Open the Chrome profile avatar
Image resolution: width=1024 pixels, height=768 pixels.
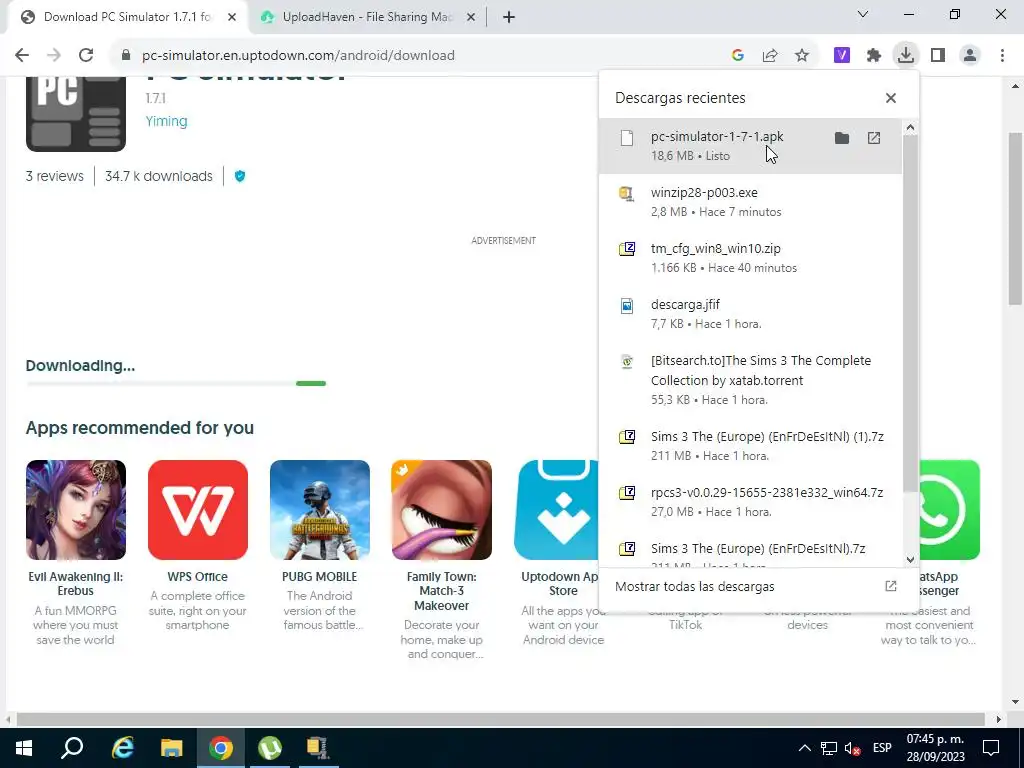click(970, 56)
